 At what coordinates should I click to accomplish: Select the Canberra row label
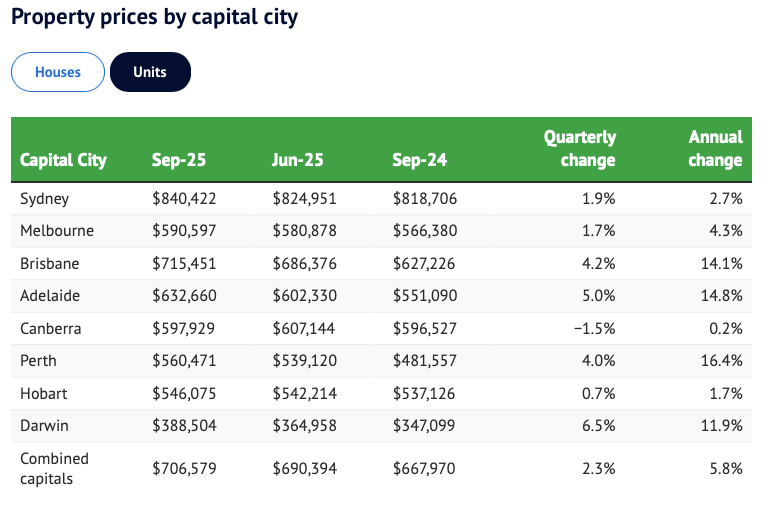pos(51,329)
